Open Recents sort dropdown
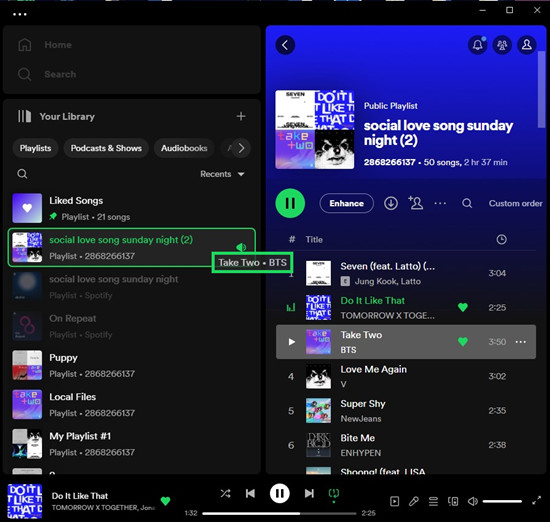Image resolution: width=550 pixels, height=522 pixels. 222,174
